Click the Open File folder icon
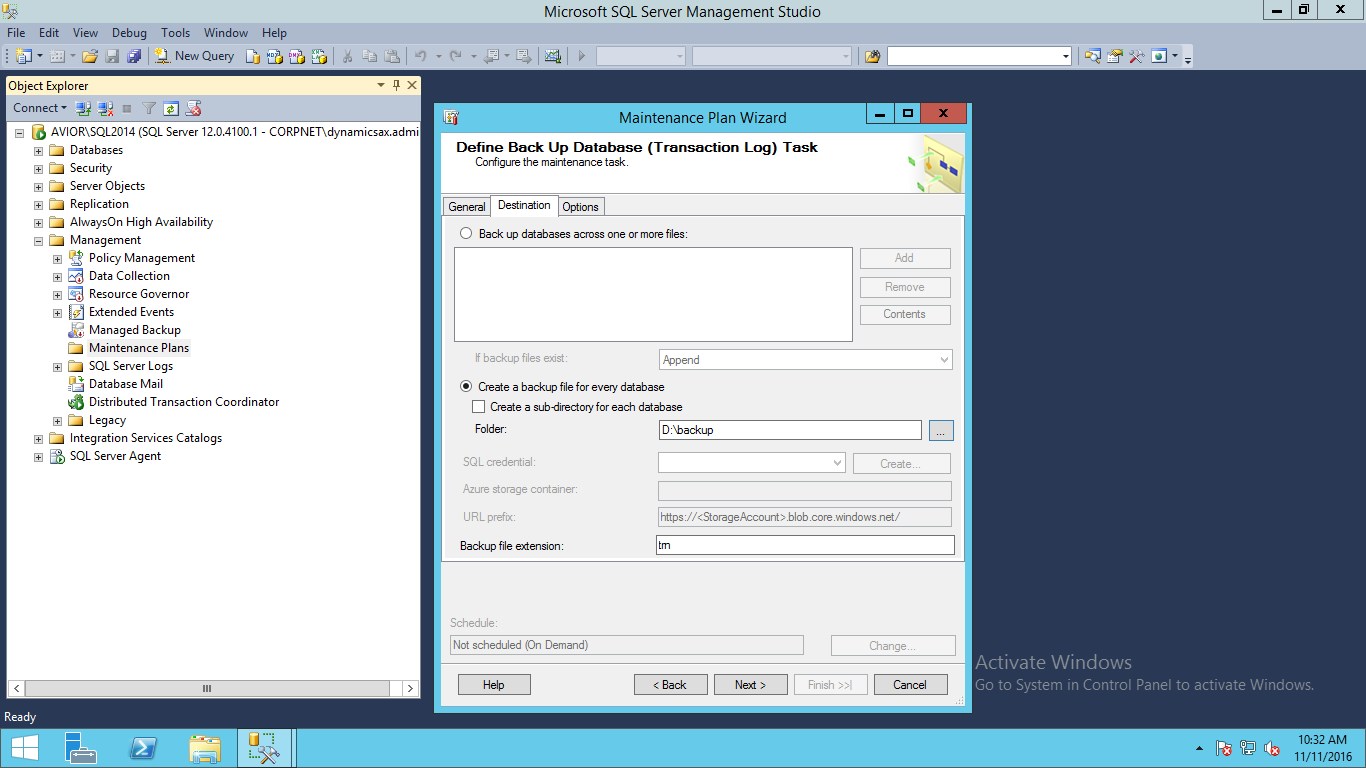Viewport: 1366px width, 768px height. (x=90, y=56)
